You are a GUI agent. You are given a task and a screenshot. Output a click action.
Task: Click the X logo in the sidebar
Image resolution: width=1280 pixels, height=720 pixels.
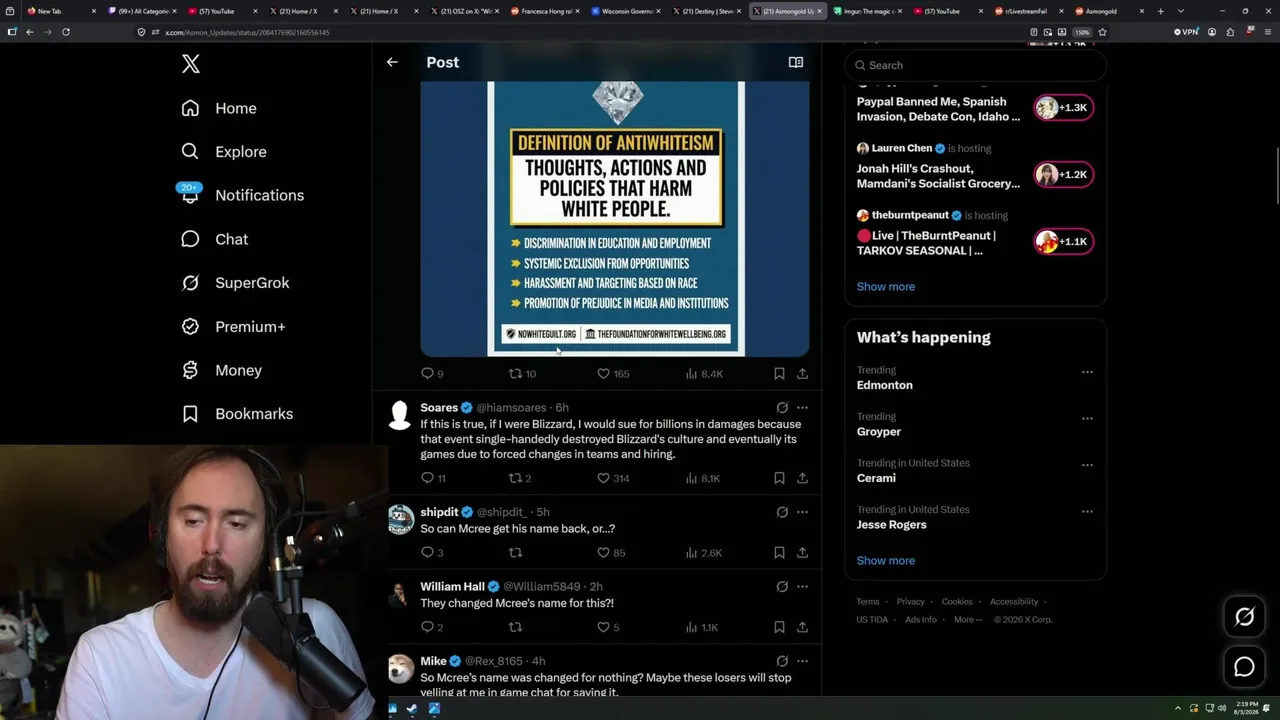click(x=191, y=64)
